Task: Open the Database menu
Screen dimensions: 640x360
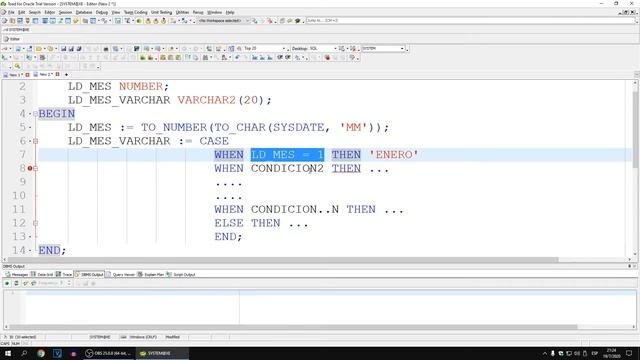Action: (x=84, y=12)
